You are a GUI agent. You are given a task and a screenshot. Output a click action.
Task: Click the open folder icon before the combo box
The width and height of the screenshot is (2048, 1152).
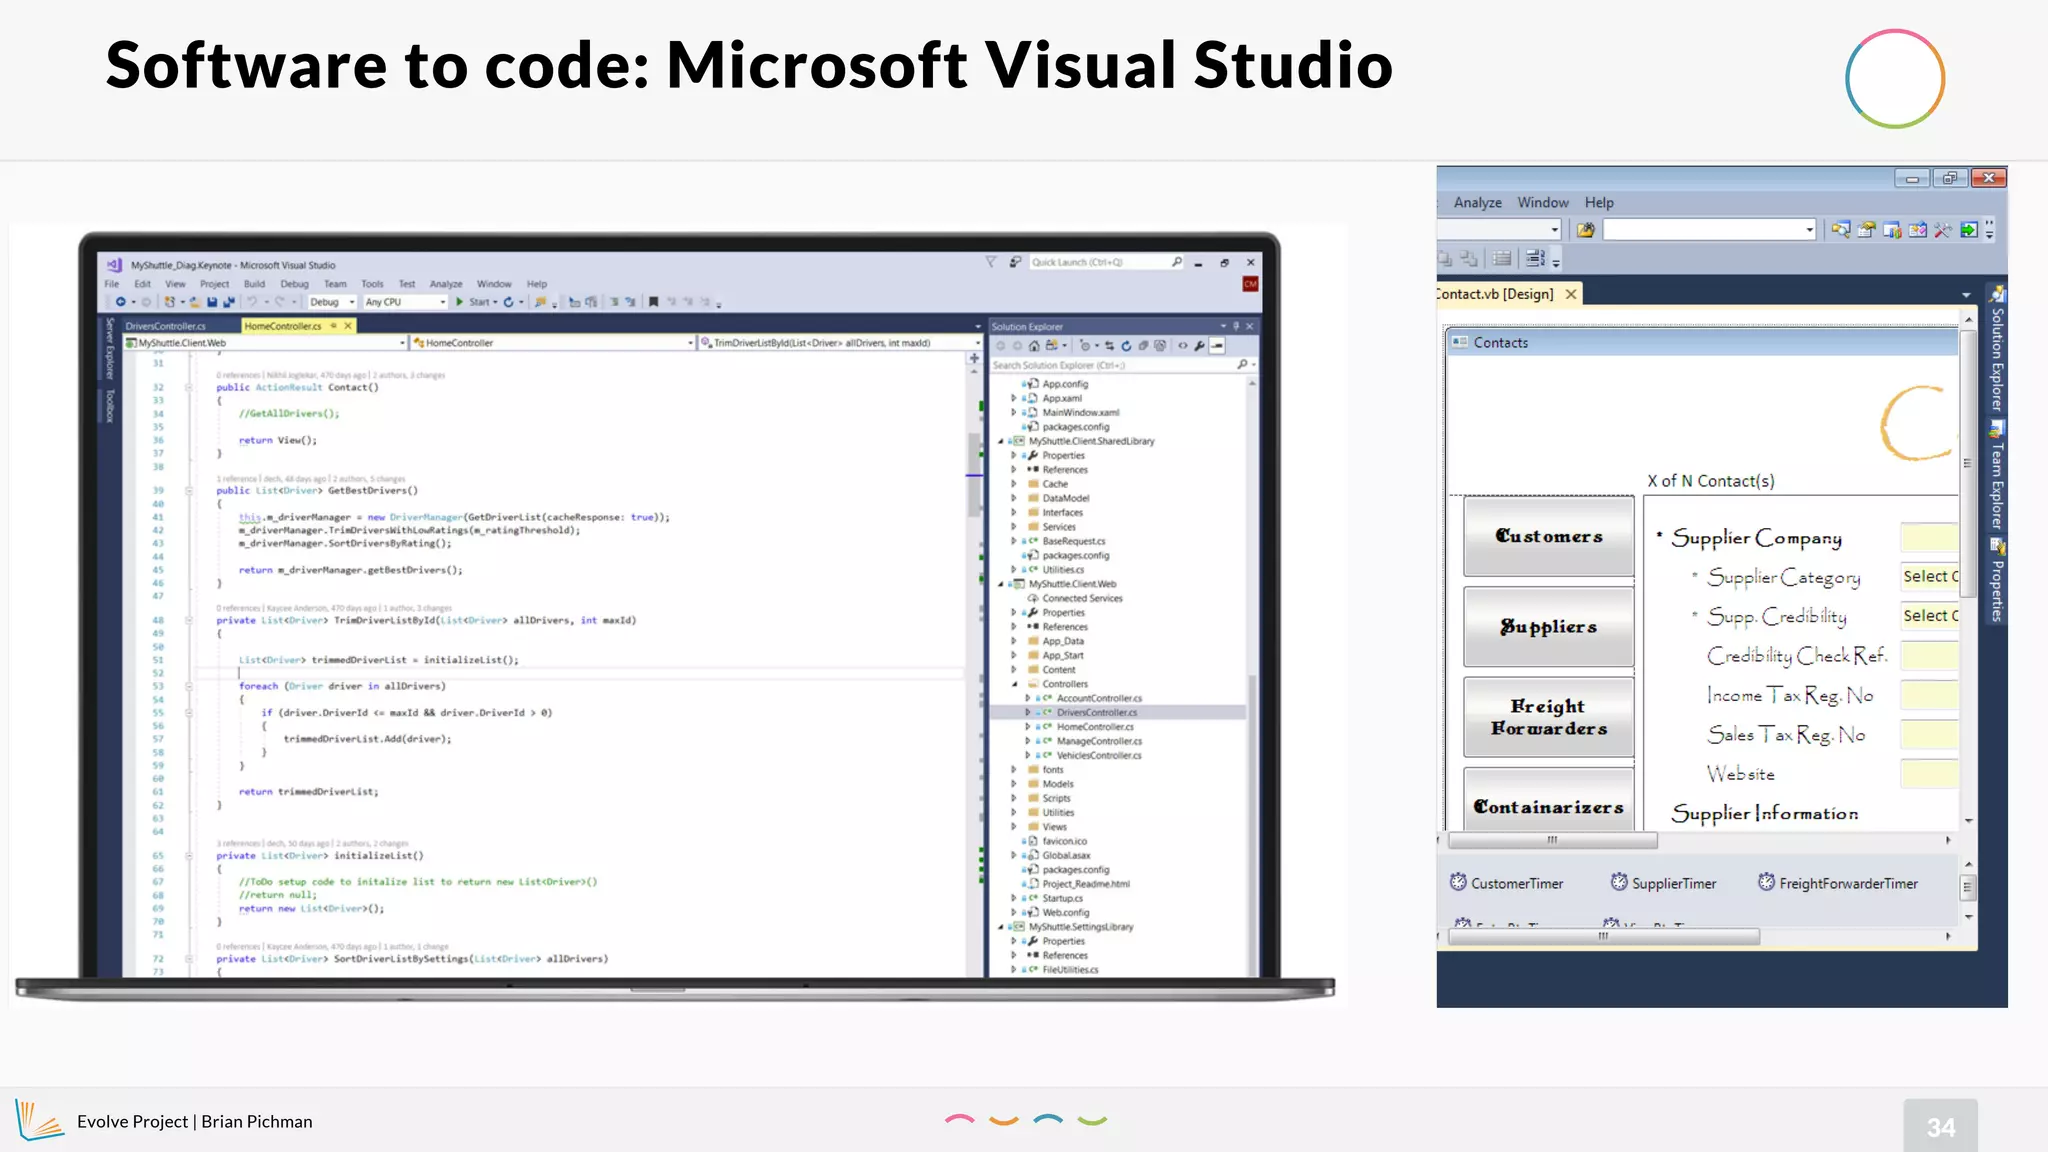pos(1585,230)
